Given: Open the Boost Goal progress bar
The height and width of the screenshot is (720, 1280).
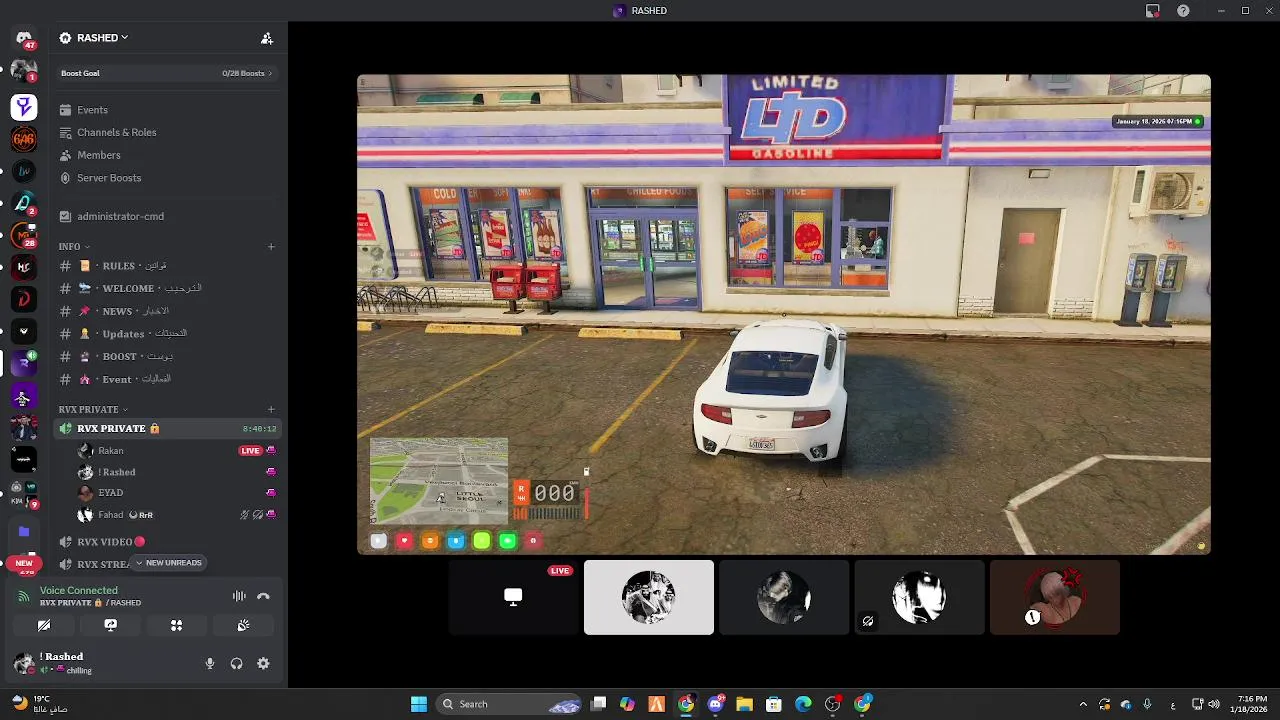Looking at the screenshot, I should (x=166, y=73).
